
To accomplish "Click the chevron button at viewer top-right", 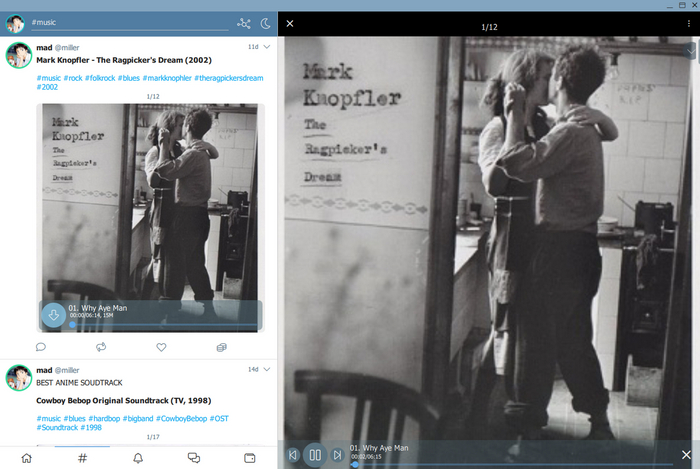I will [x=691, y=51].
